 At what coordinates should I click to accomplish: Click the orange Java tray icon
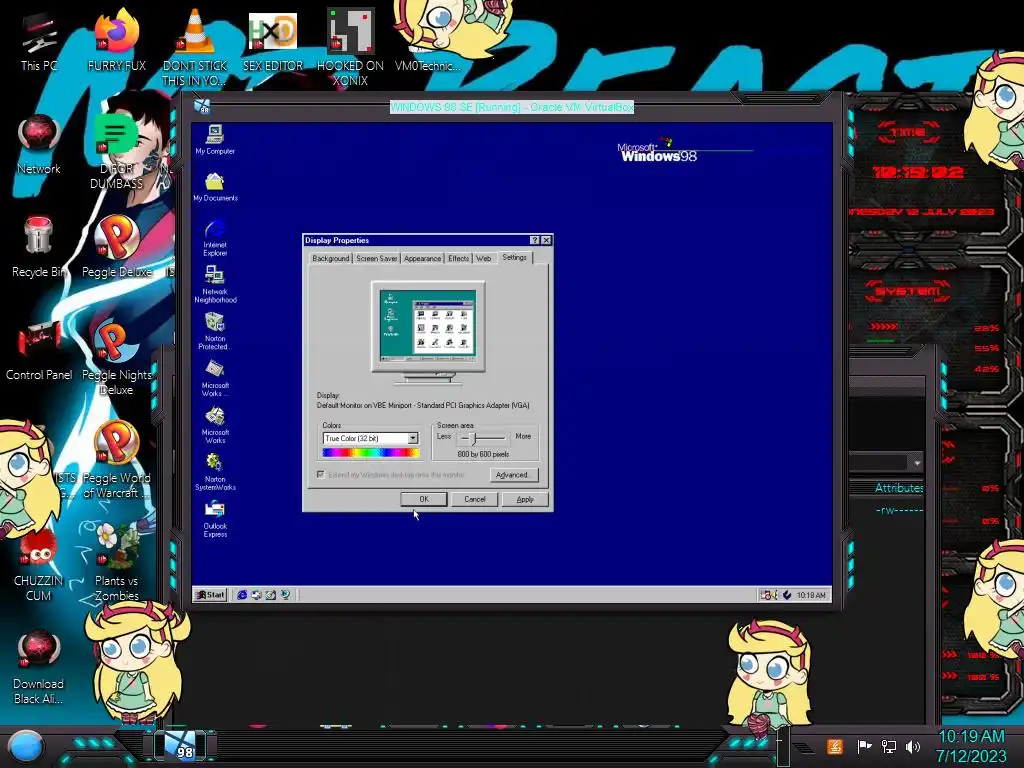pos(835,746)
